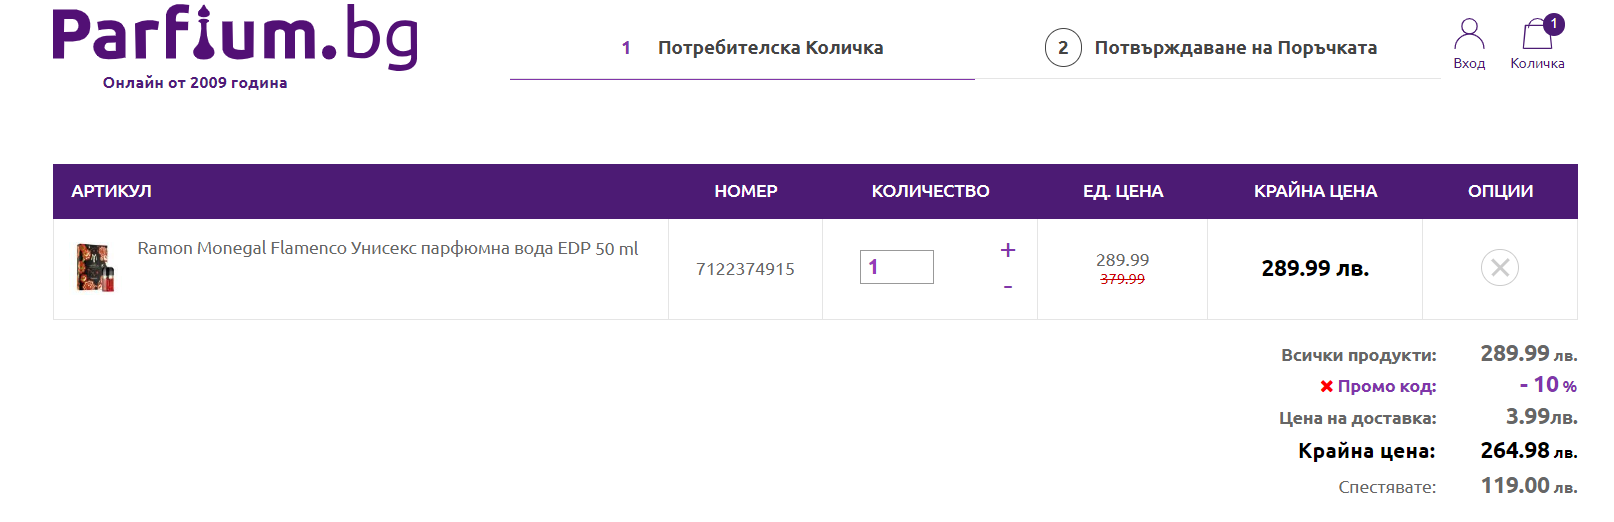1614x522 pixels.
Task: Click the Промо код link
Action: (1386, 386)
